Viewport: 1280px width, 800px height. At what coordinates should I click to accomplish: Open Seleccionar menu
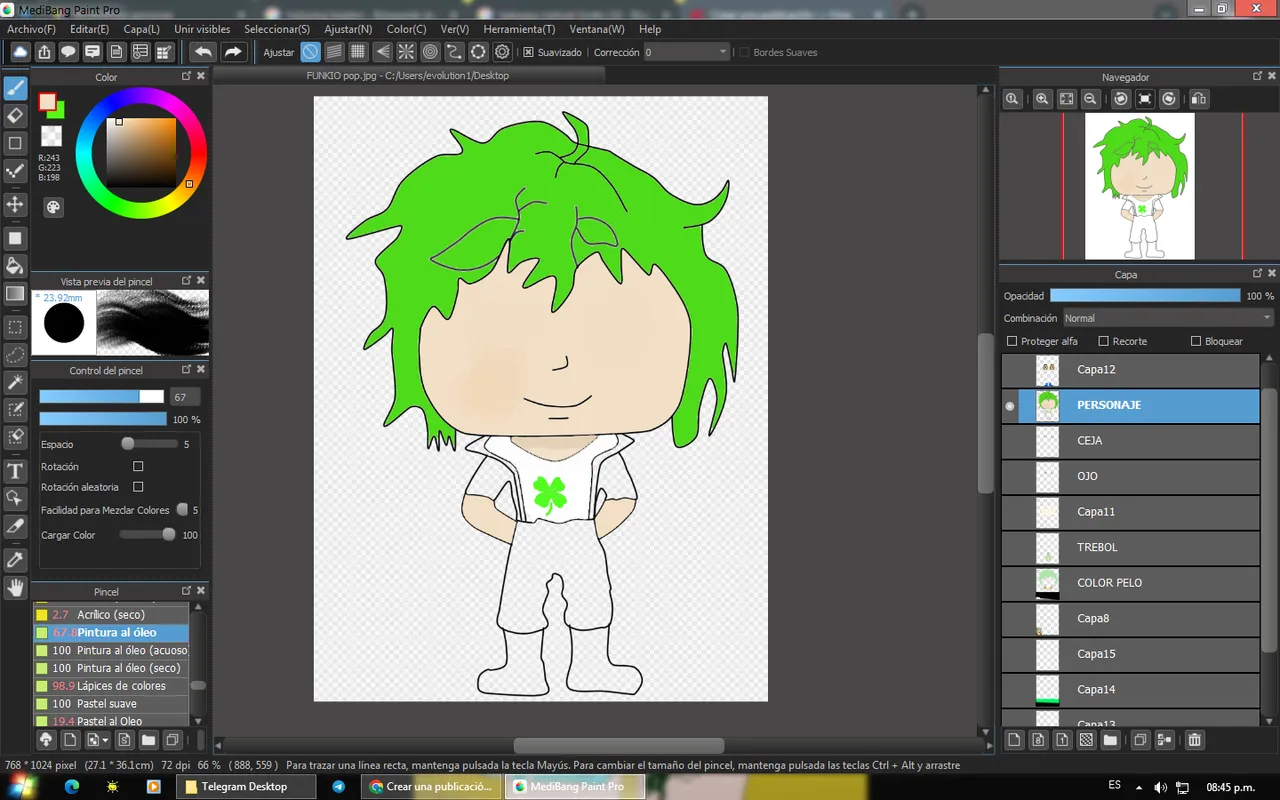277,29
